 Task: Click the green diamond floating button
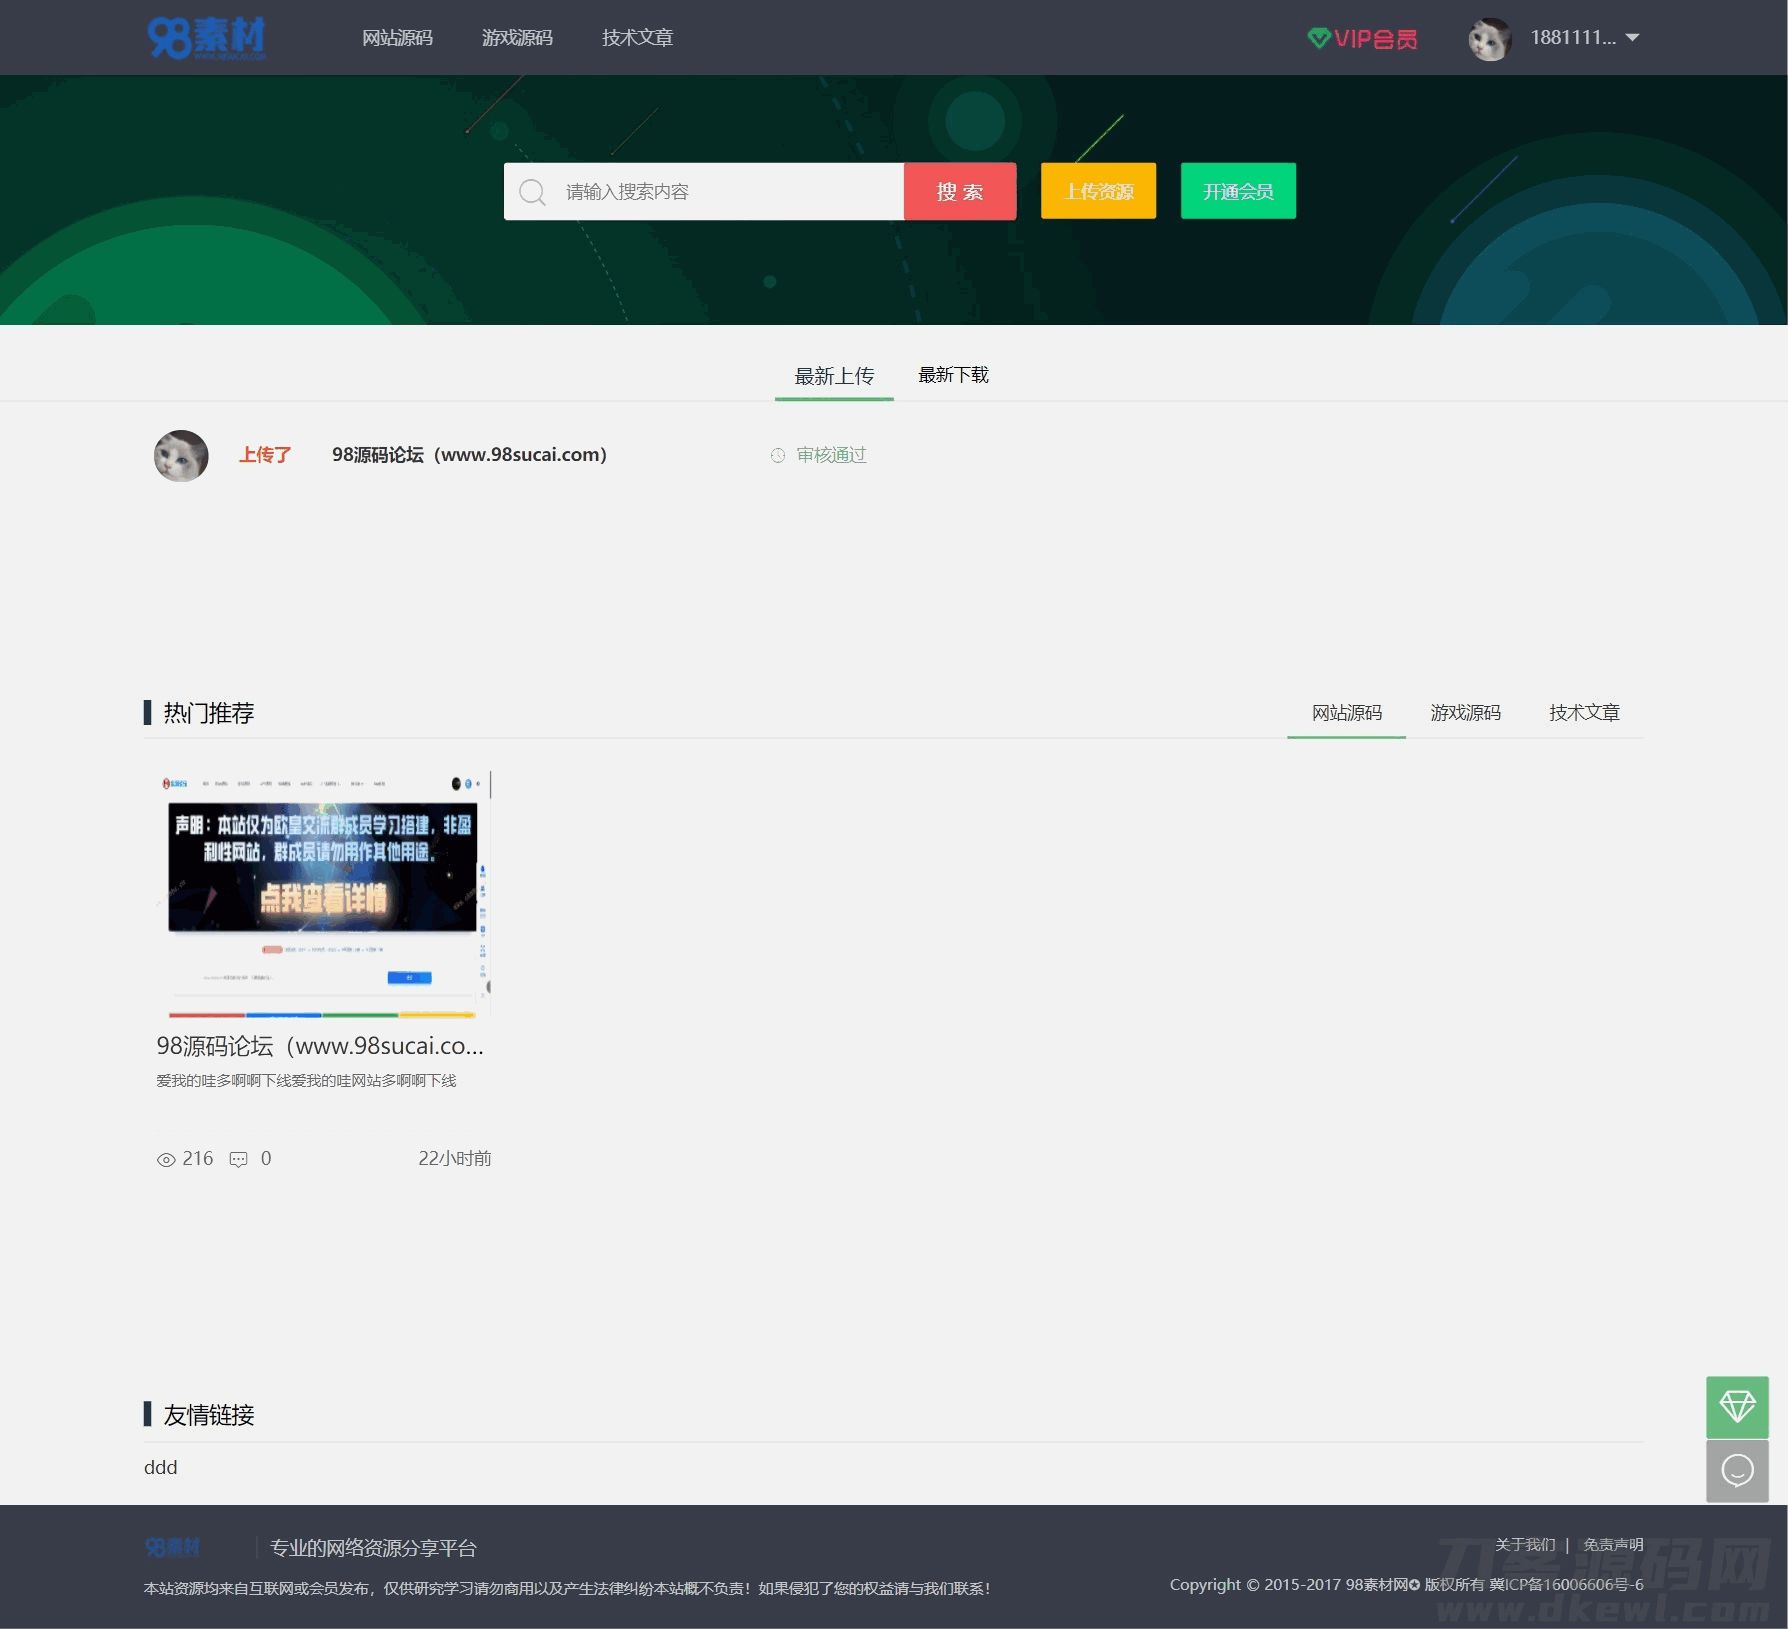pos(1737,1406)
